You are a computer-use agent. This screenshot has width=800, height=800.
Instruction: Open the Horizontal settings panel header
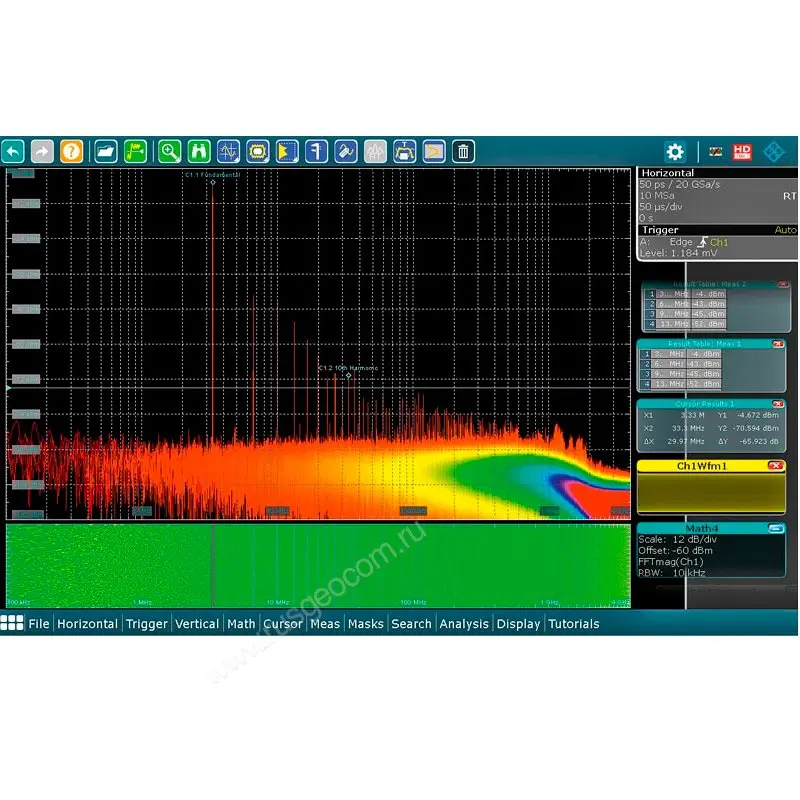coord(668,173)
